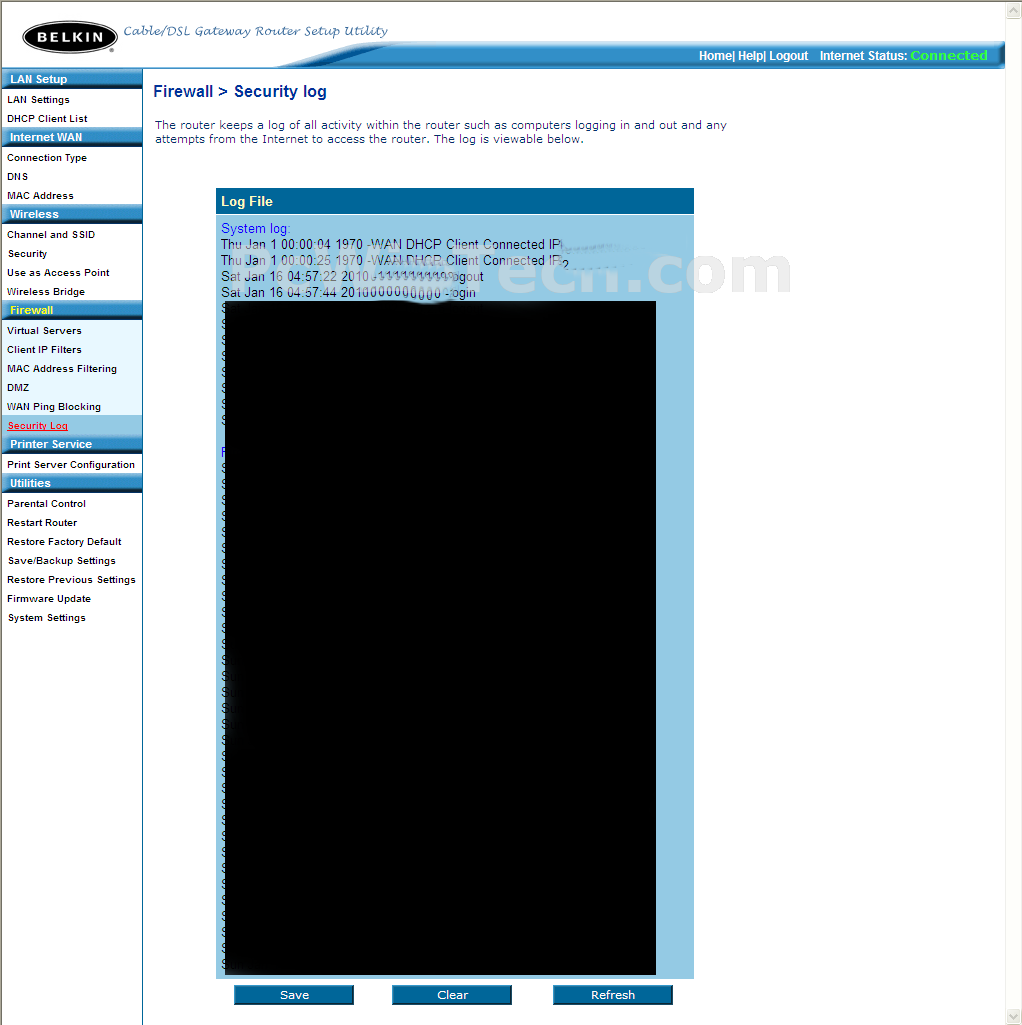Click the scrollbar up arrow
1022x1025 pixels.
[x=1013, y=10]
